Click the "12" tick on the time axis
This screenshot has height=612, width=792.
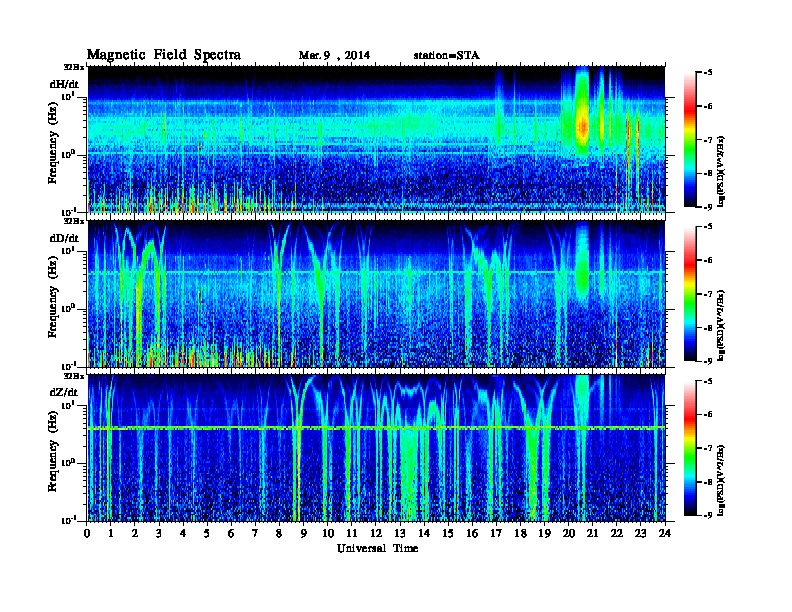376,533
